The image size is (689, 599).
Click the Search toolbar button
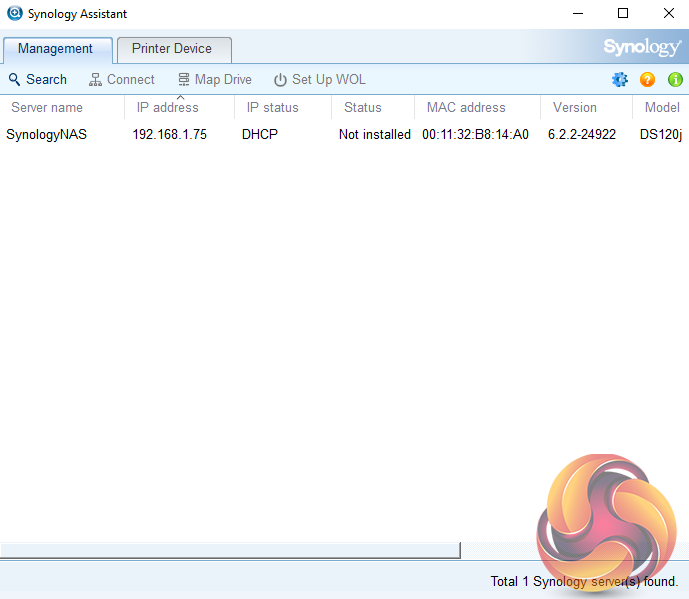pyautogui.click(x=38, y=80)
